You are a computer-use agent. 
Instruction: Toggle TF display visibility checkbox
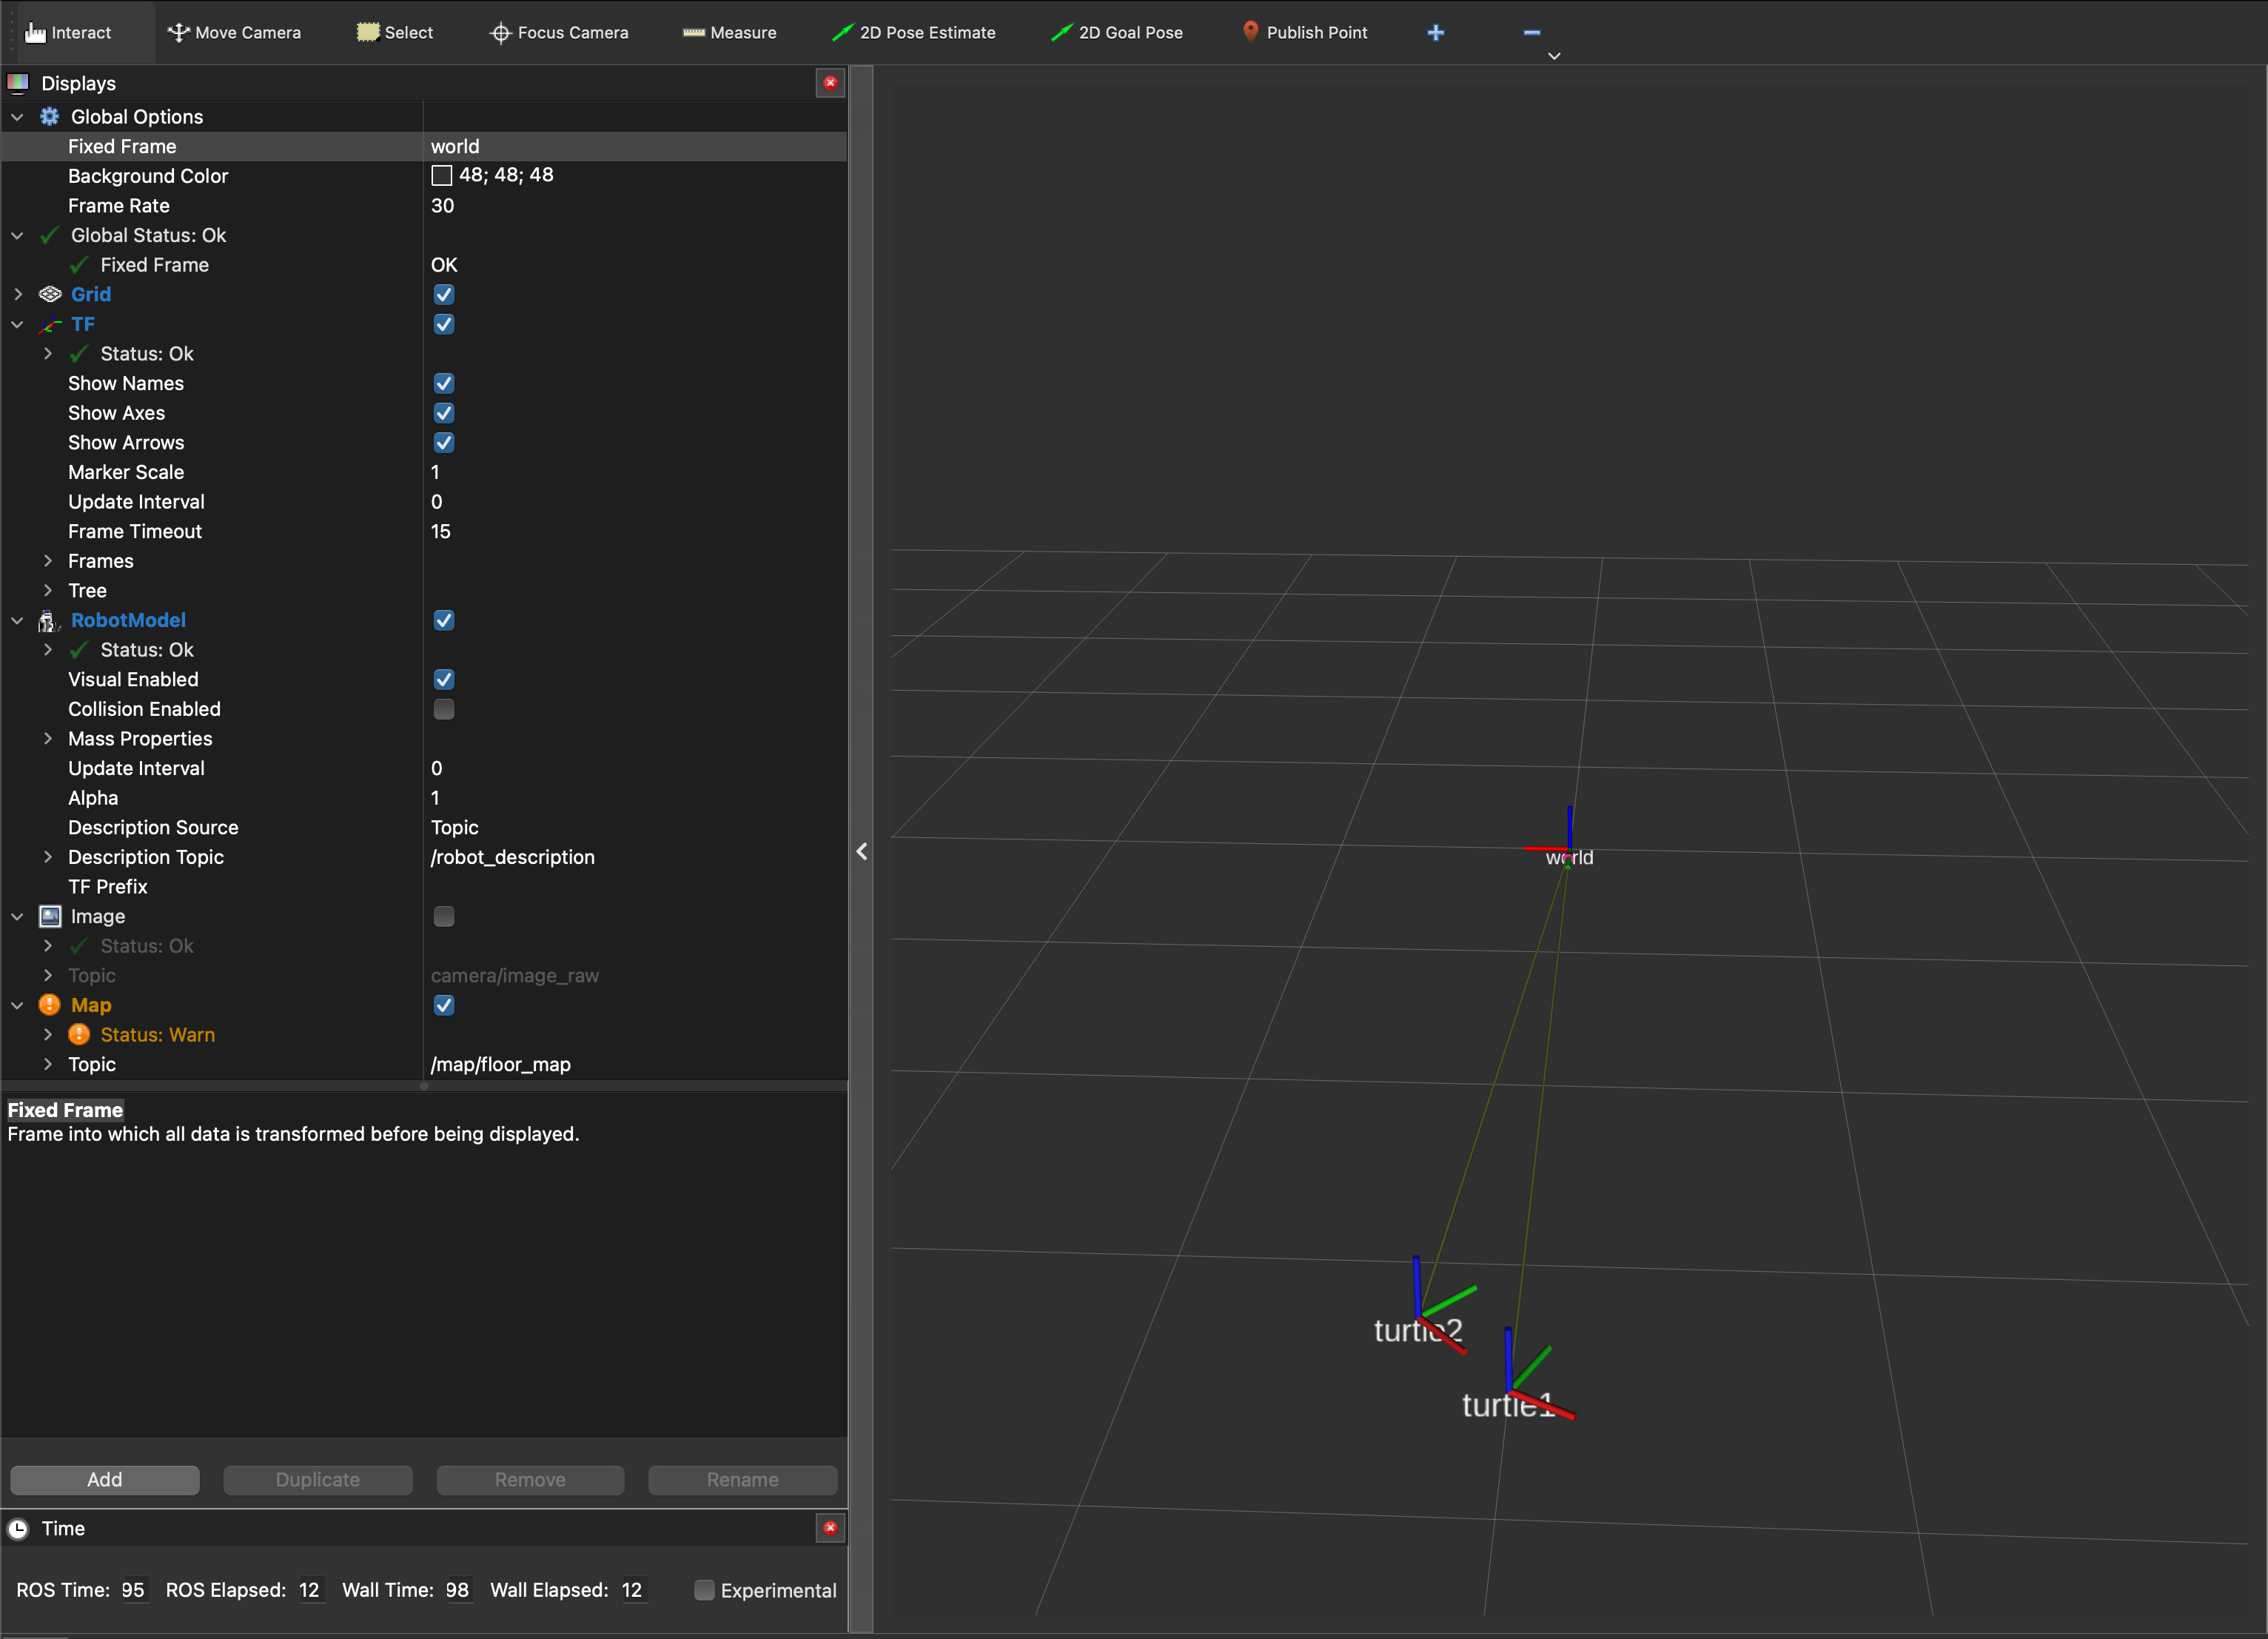point(442,324)
